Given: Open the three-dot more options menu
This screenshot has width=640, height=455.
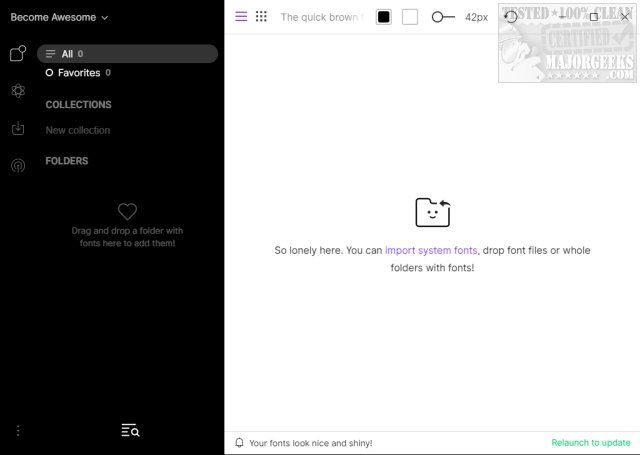Looking at the screenshot, I should pyautogui.click(x=18, y=430).
